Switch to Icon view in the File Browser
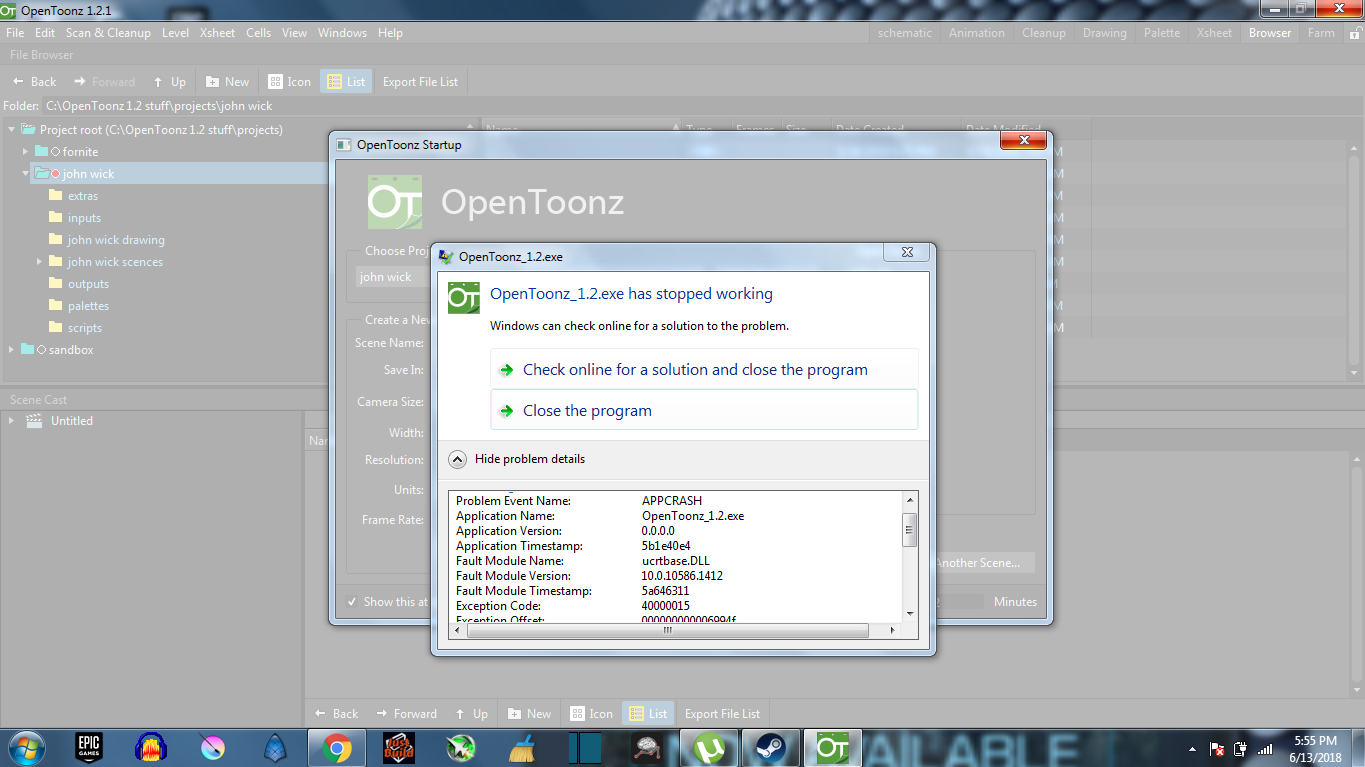Screen dimensions: 1365x767 pyautogui.click(x=288, y=81)
